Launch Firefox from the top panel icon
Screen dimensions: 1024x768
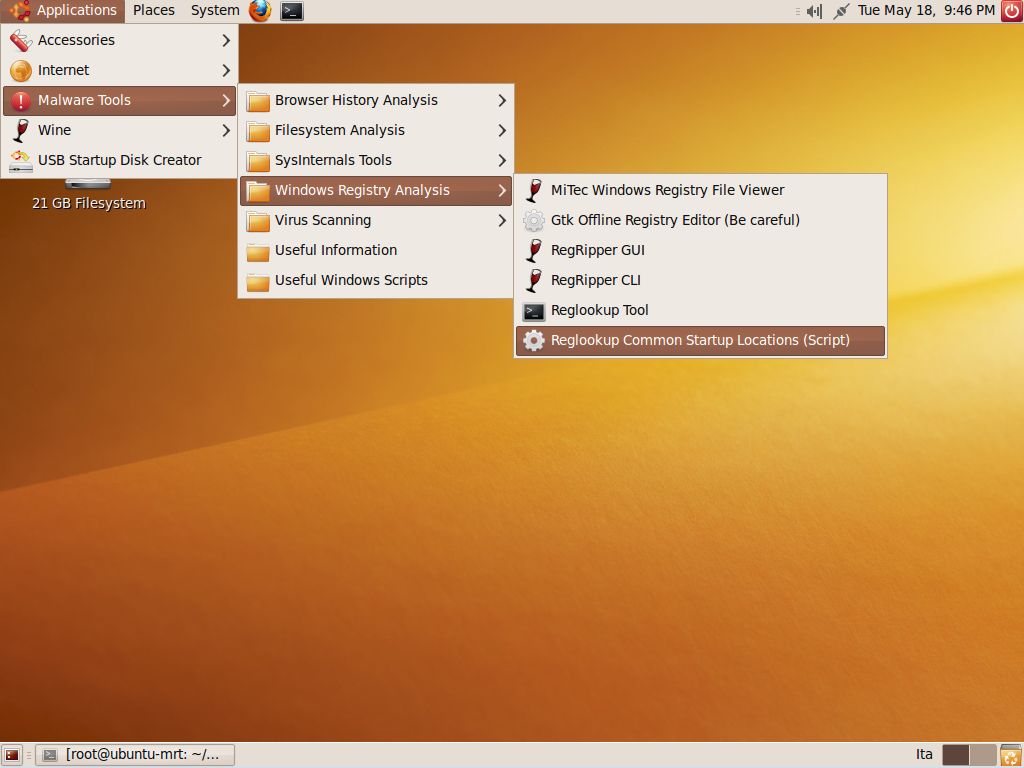point(260,10)
